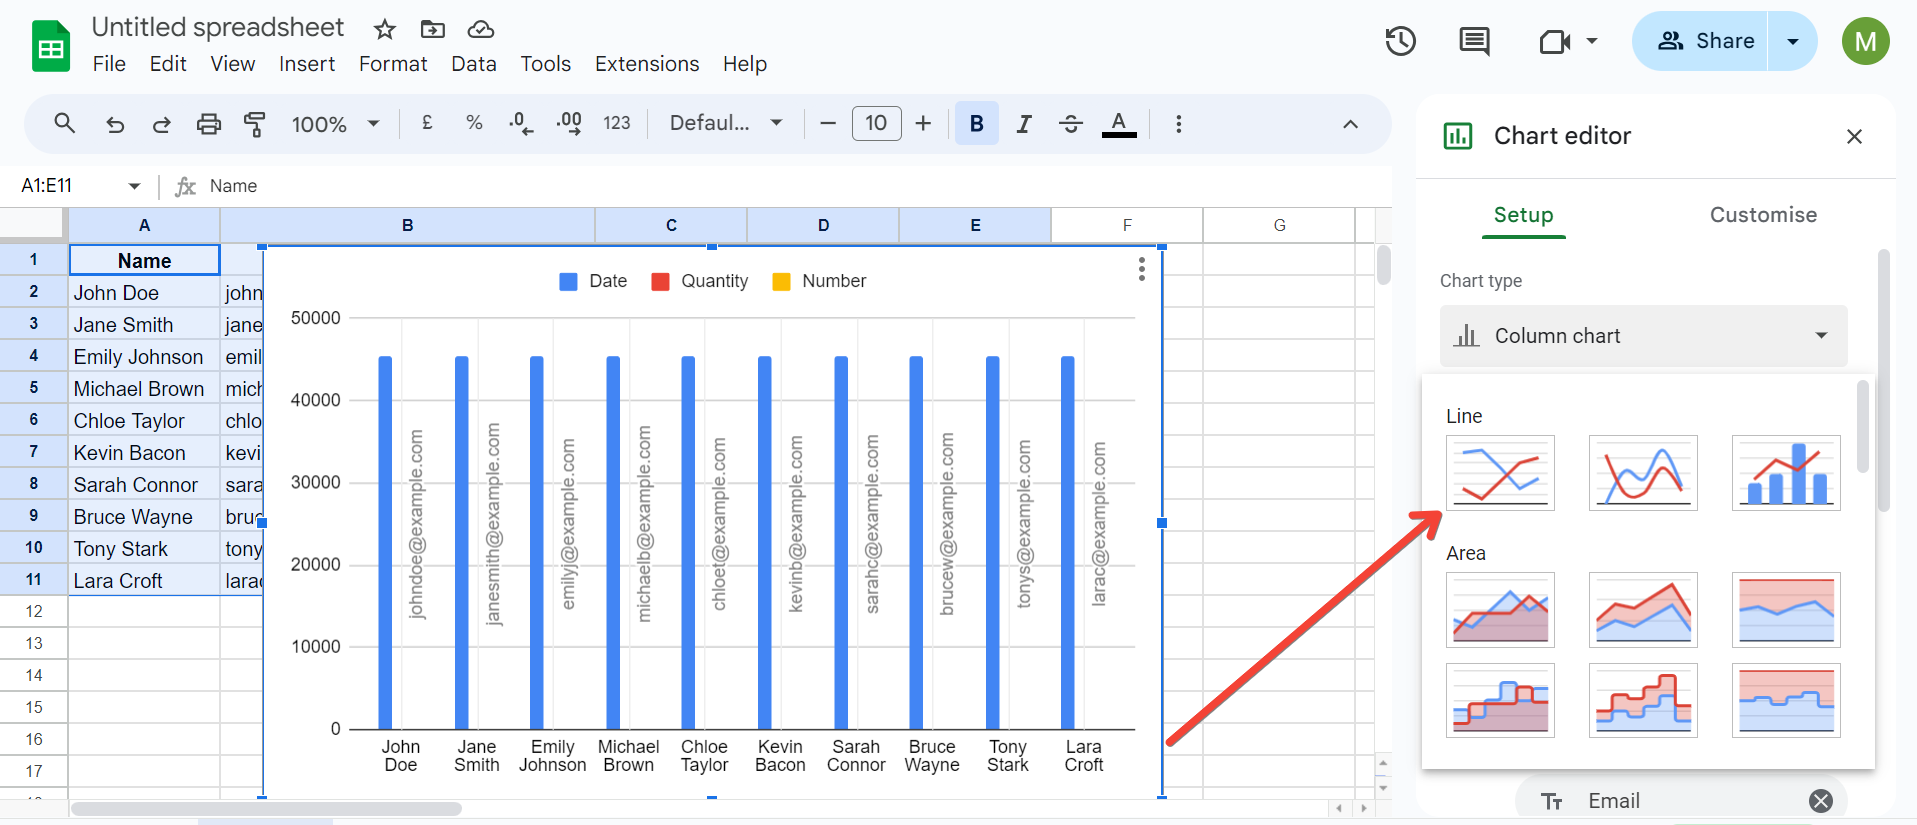Star the Untitled spreadsheet

click(385, 29)
